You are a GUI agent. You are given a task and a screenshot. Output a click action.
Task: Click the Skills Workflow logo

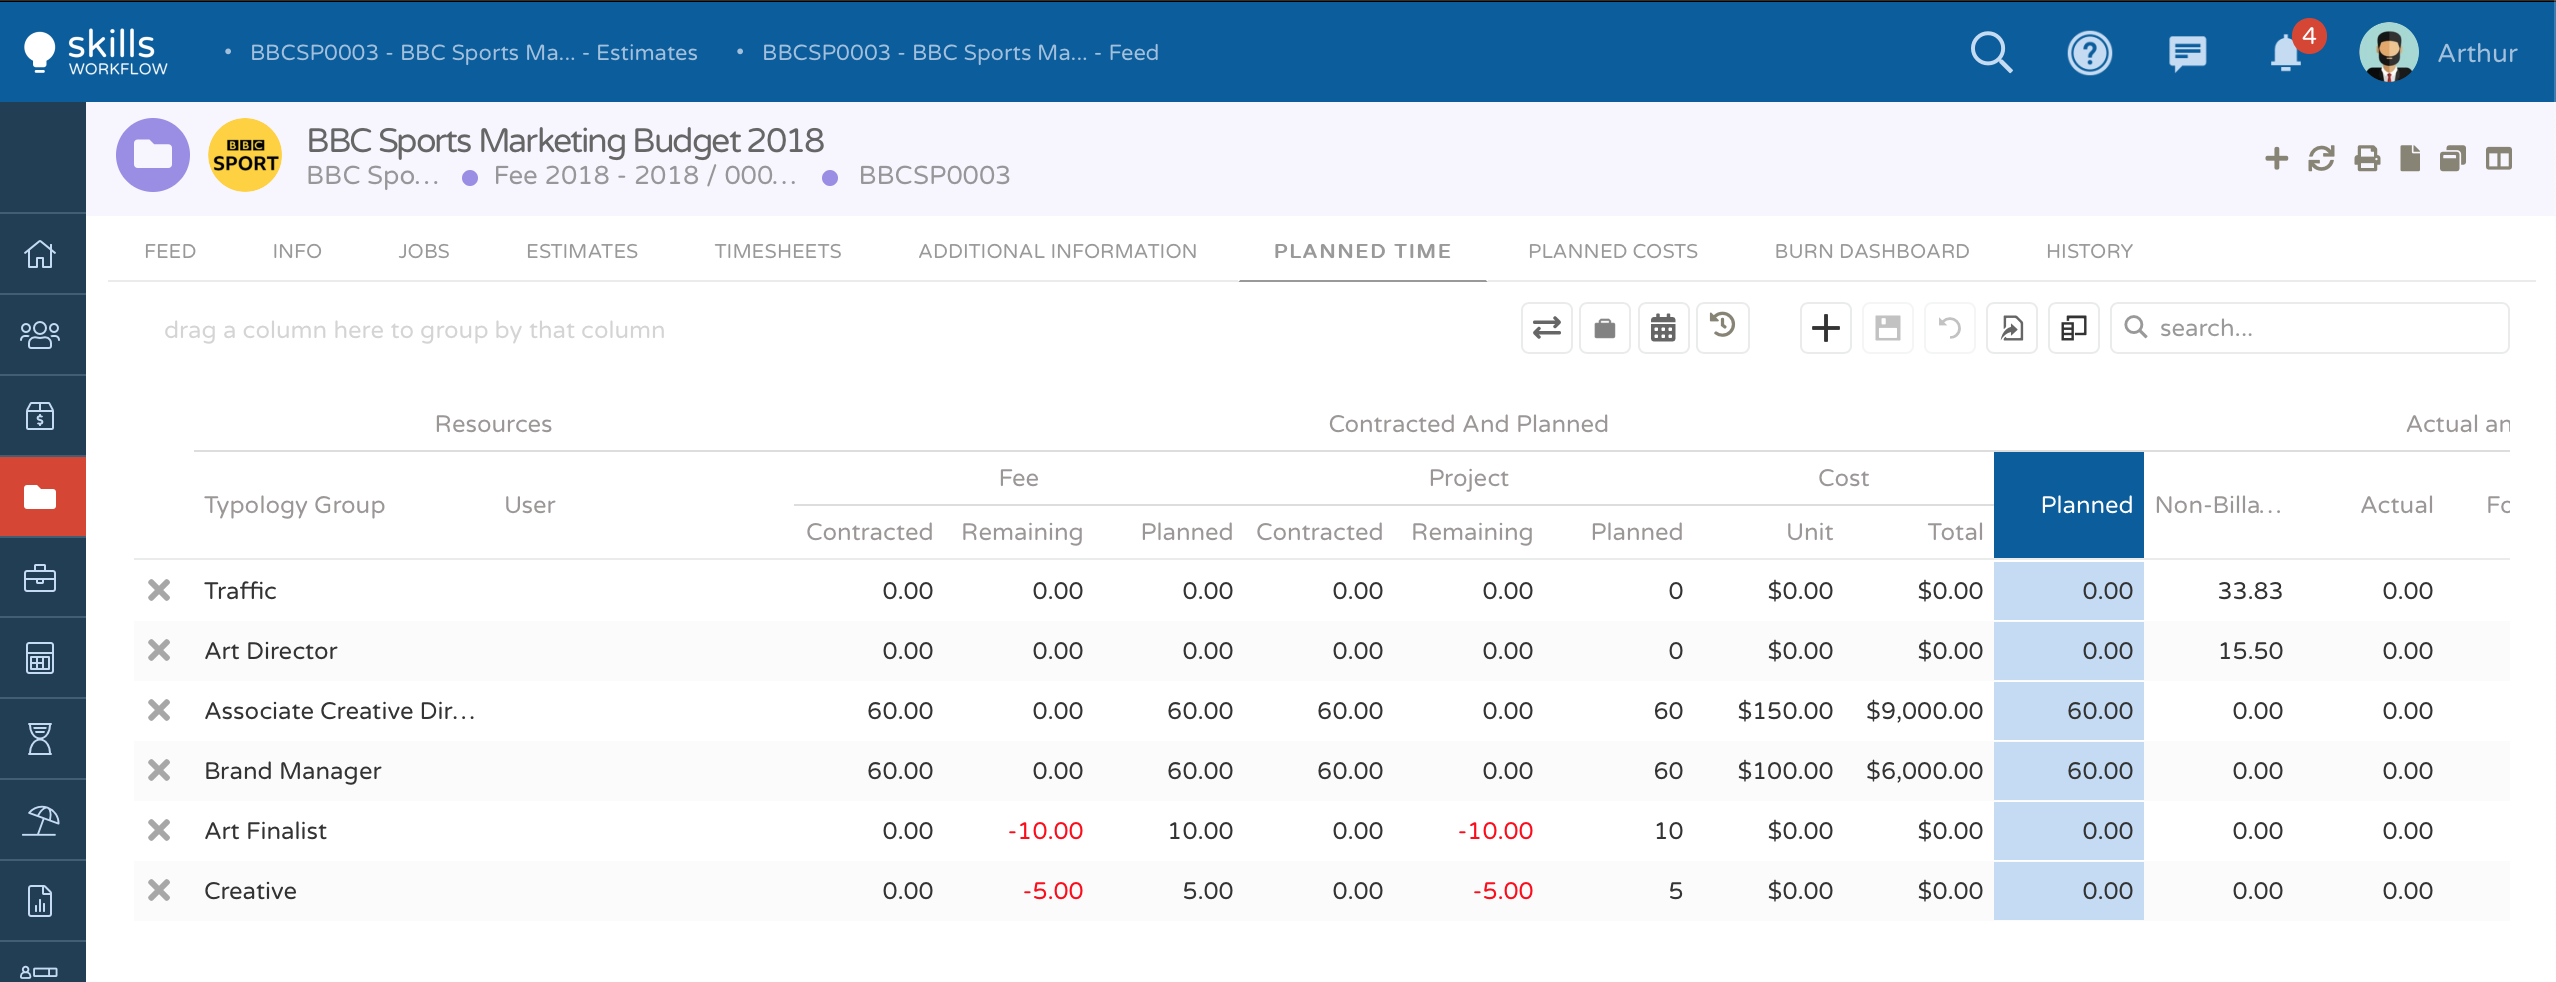coord(96,51)
